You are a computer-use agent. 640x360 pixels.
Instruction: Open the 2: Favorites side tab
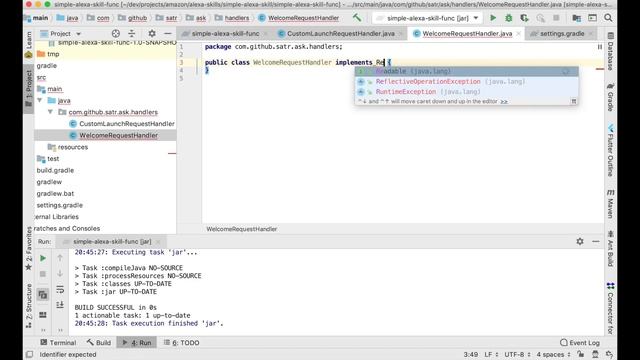pos(29,248)
